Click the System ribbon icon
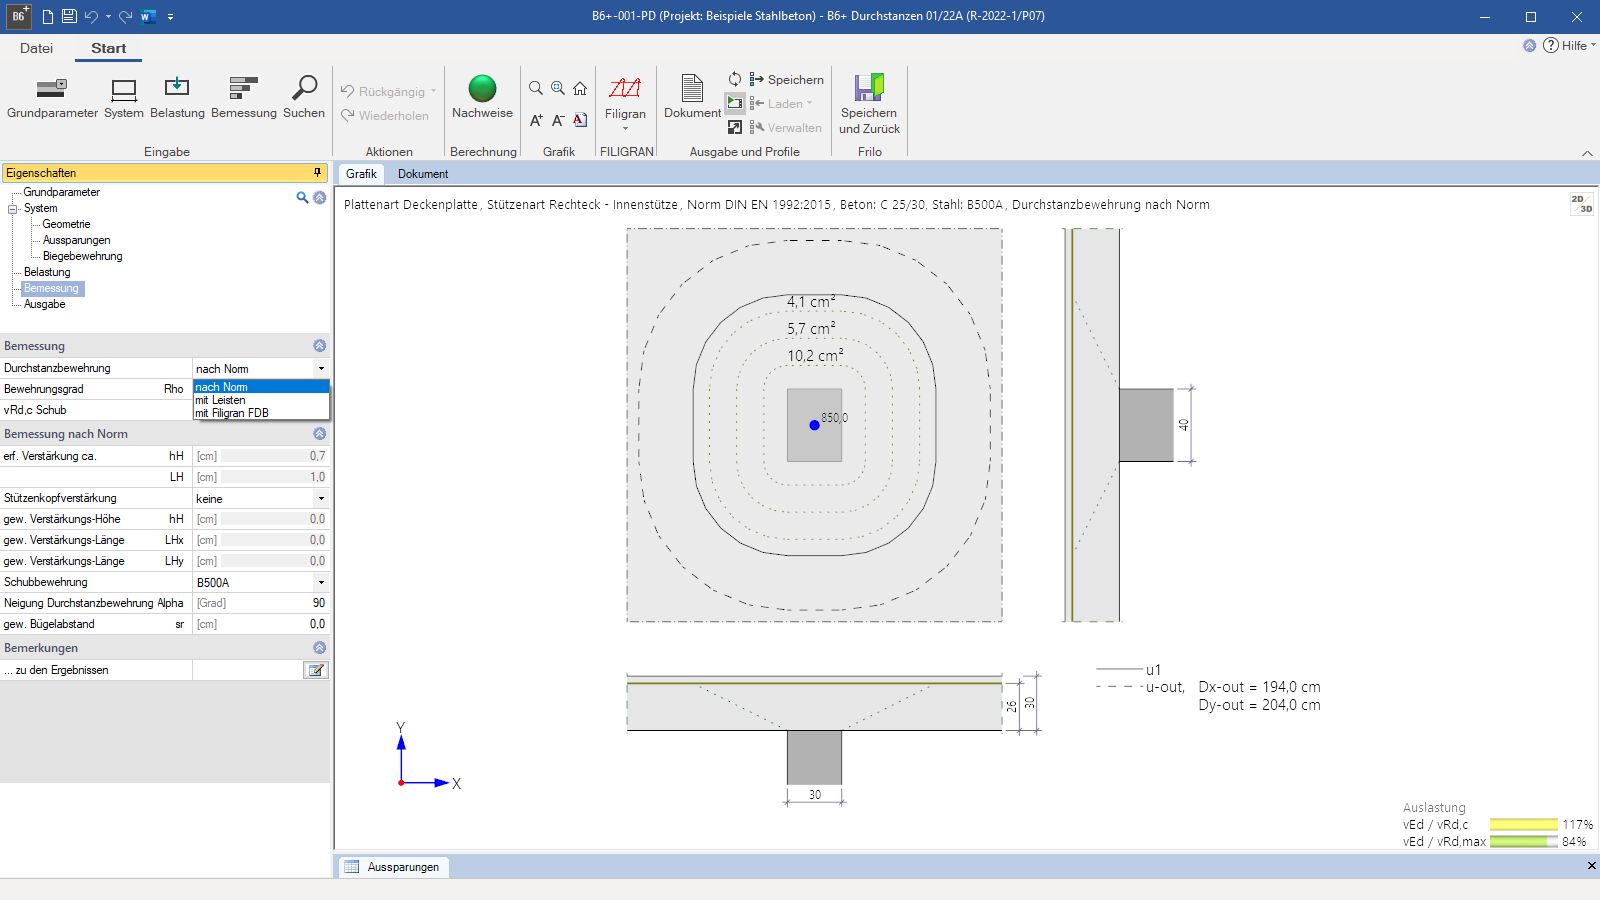Image resolution: width=1600 pixels, height=900 pixels. click(x=124, y=98)
